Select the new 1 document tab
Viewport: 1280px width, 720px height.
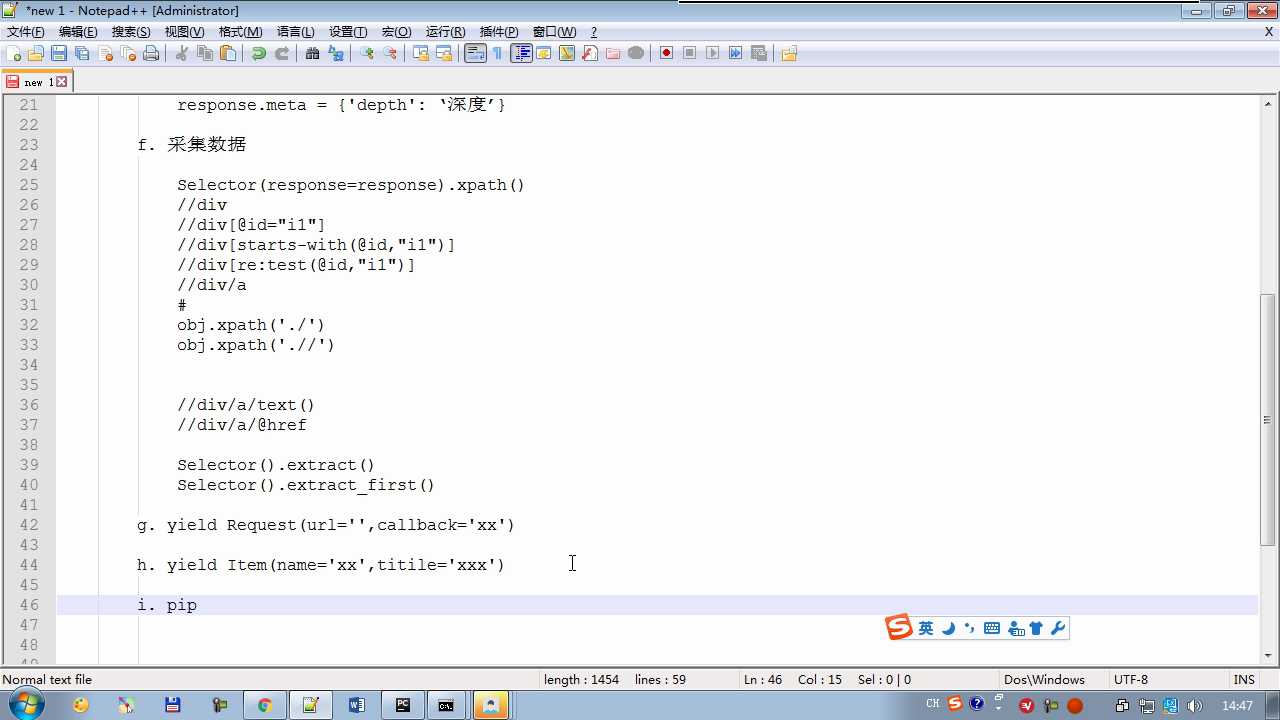(x=37, y=82)
